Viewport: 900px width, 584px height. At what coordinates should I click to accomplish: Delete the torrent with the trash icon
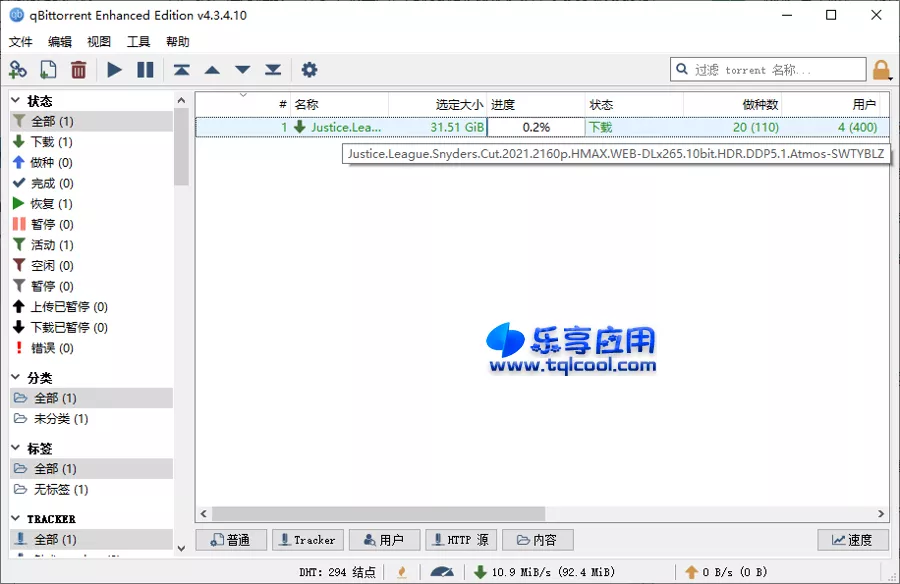[77, 69]
